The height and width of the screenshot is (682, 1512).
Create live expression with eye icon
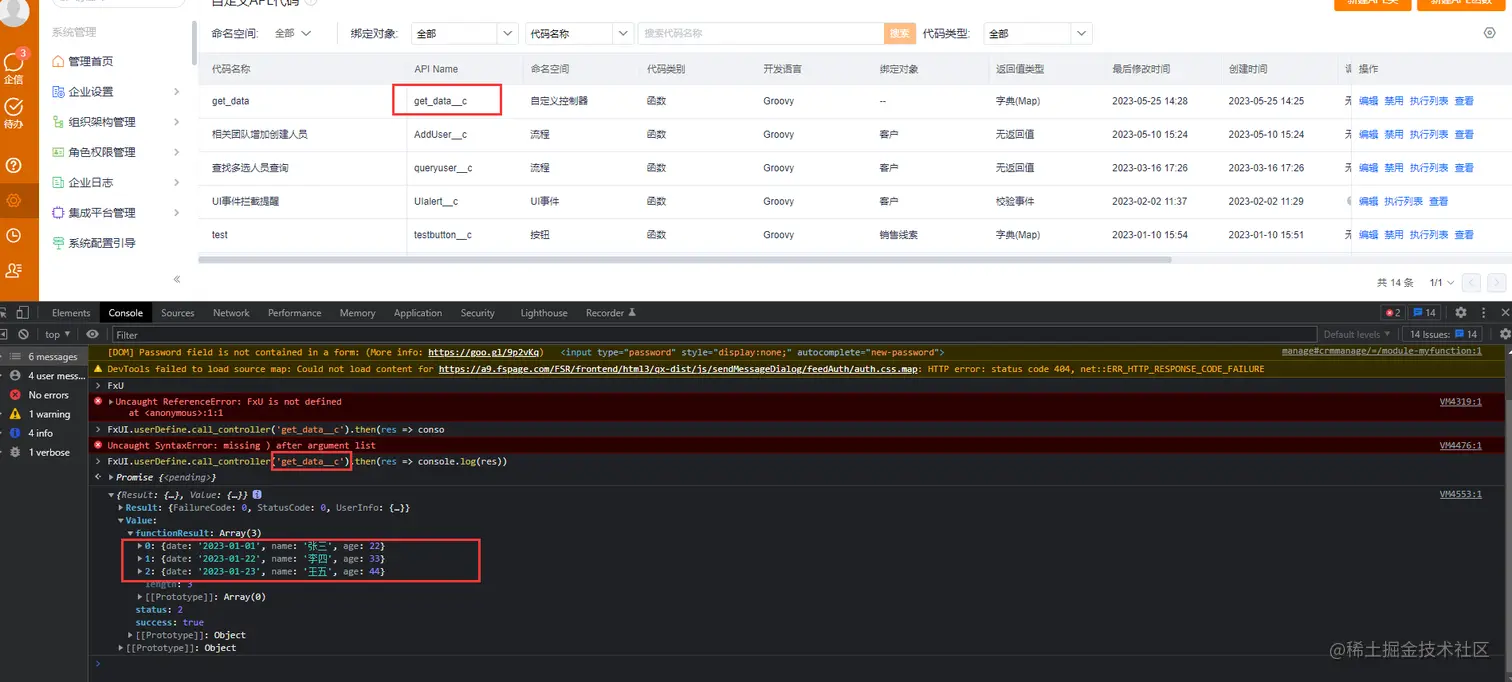click(x=93, y=334)
